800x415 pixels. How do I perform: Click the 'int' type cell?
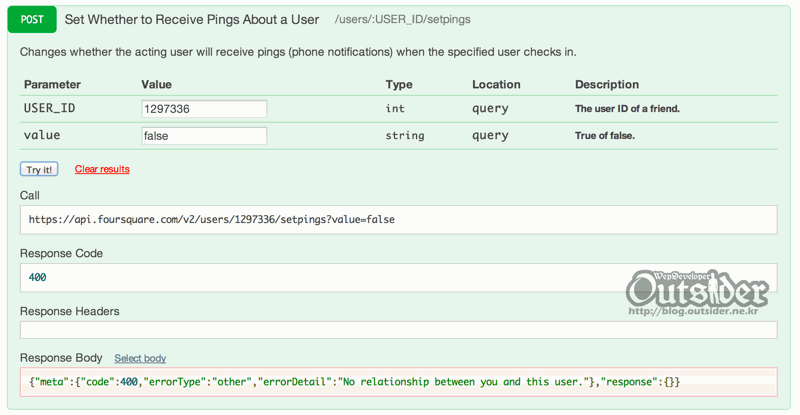[x=395, y=108]
